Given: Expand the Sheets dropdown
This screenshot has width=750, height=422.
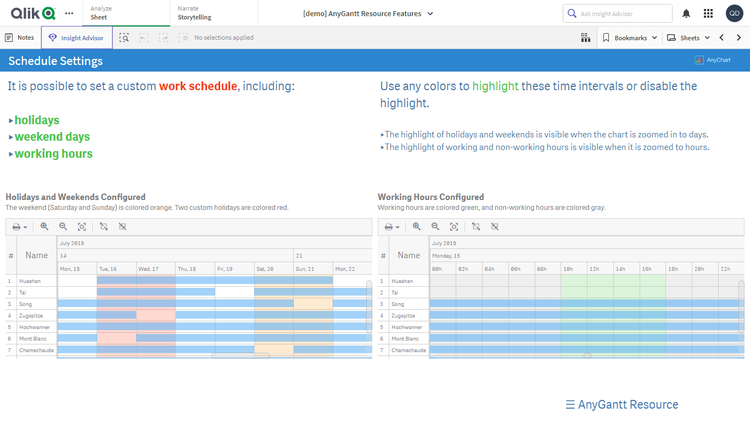Looking at the screenshot, I should pyautogui.click(x=689, y=37).
